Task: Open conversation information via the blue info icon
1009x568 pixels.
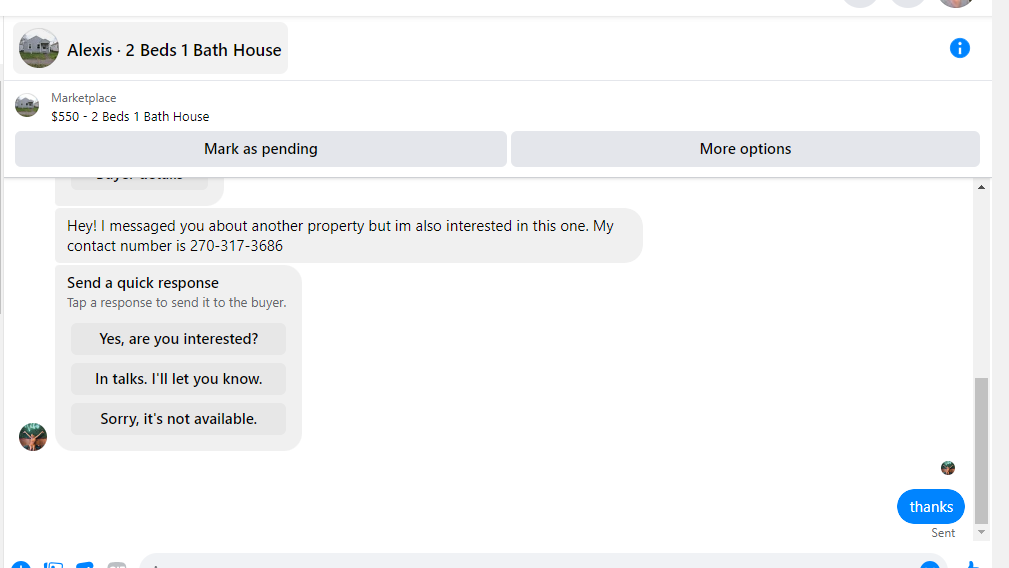Action: (959, 48)
